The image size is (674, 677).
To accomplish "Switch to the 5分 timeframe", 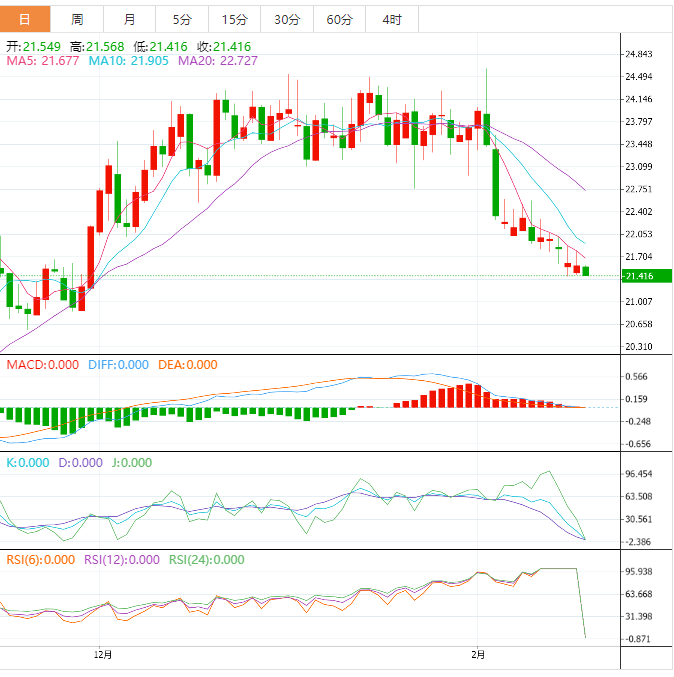I will (x=182, y=19).
